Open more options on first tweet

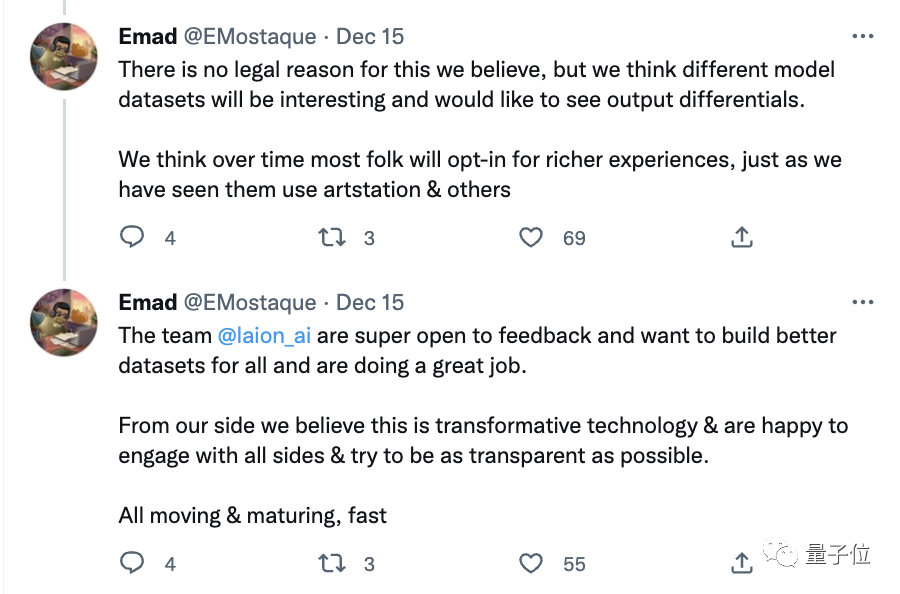coord(862,37)
